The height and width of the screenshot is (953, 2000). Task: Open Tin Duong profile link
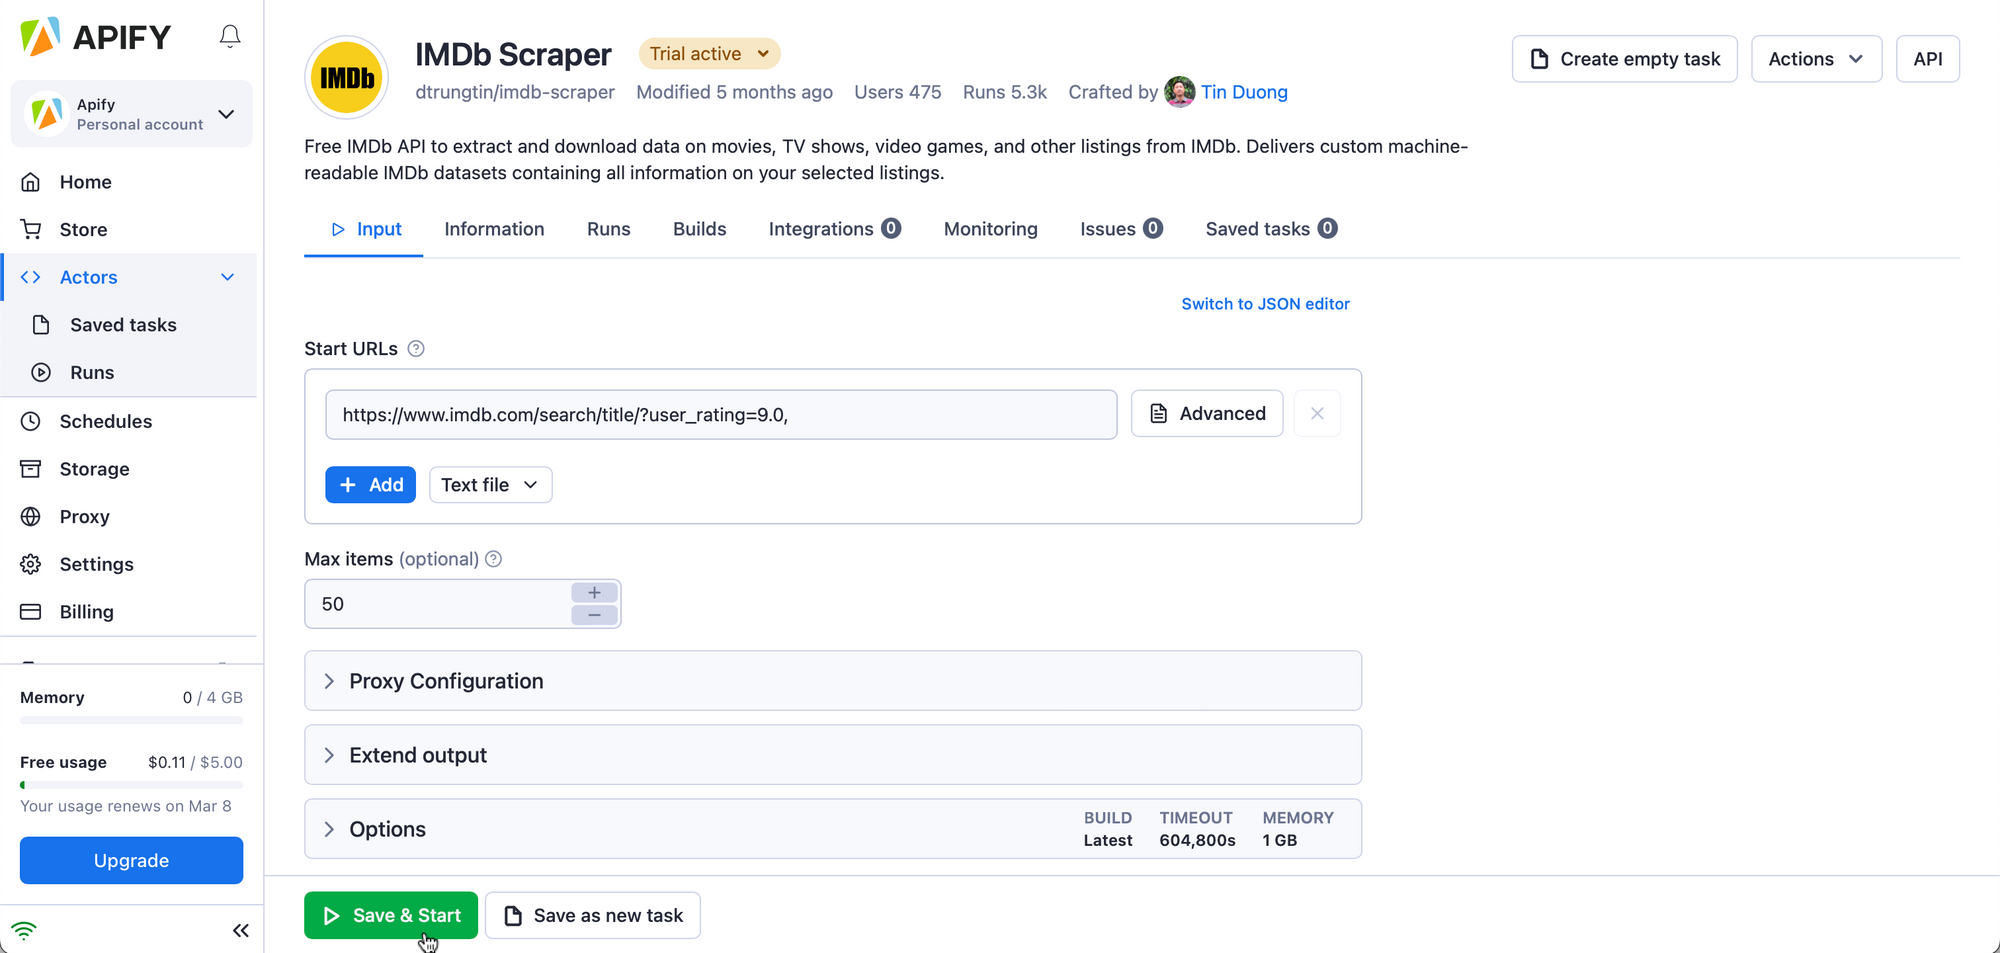(1244, 92)
